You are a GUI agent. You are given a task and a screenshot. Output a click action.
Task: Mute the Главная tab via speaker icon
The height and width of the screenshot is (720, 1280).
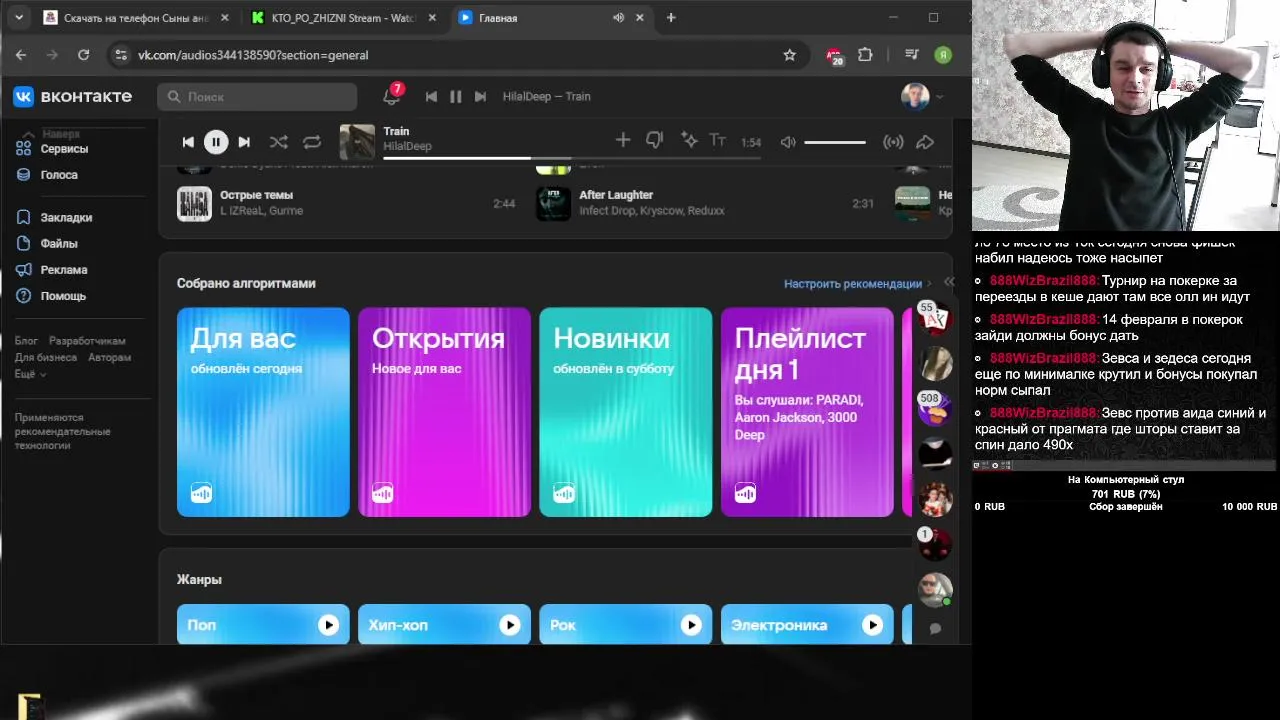click(x=618, y=18)
